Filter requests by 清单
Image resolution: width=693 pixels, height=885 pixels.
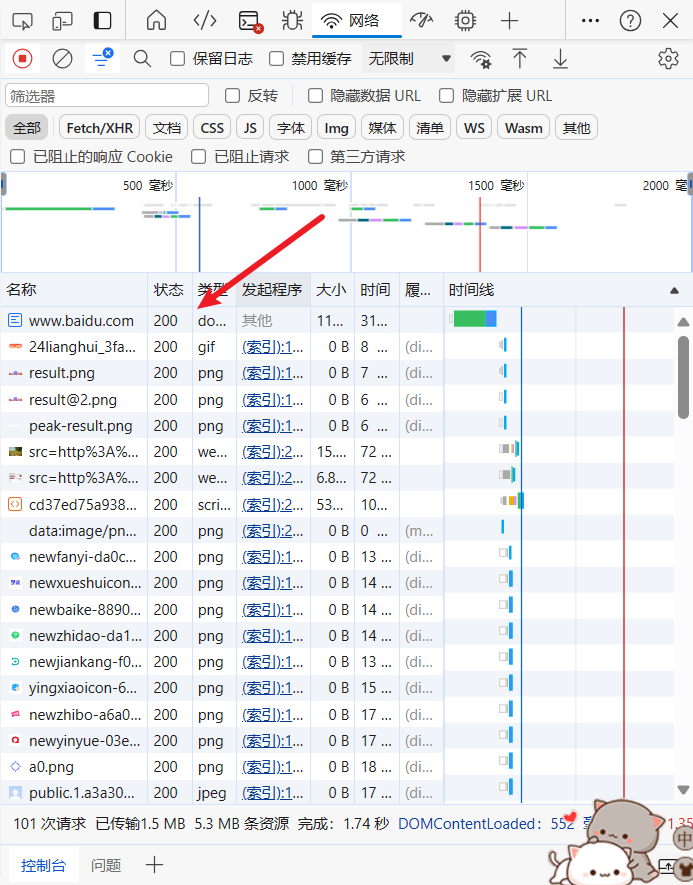coord(429,128)
